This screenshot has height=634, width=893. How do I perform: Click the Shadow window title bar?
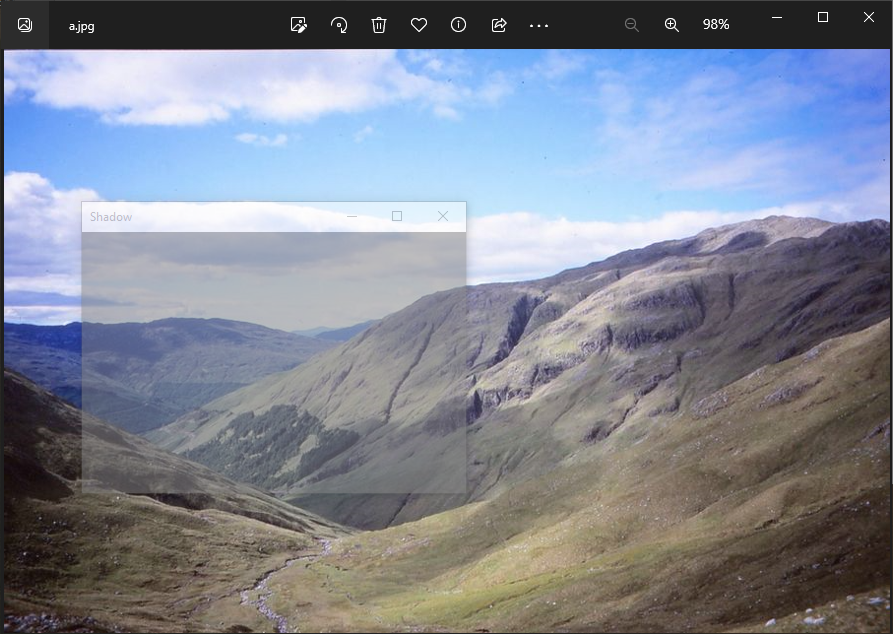(220, 217)
